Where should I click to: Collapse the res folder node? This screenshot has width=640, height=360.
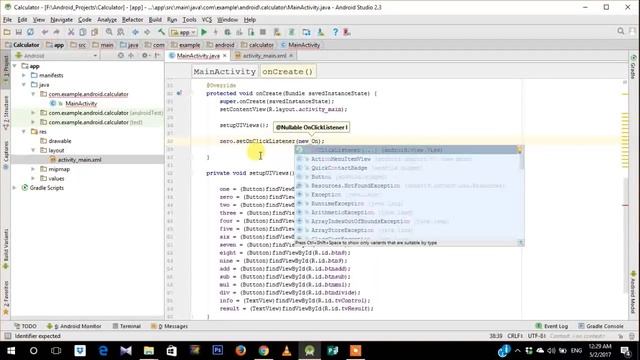[24, 131]
